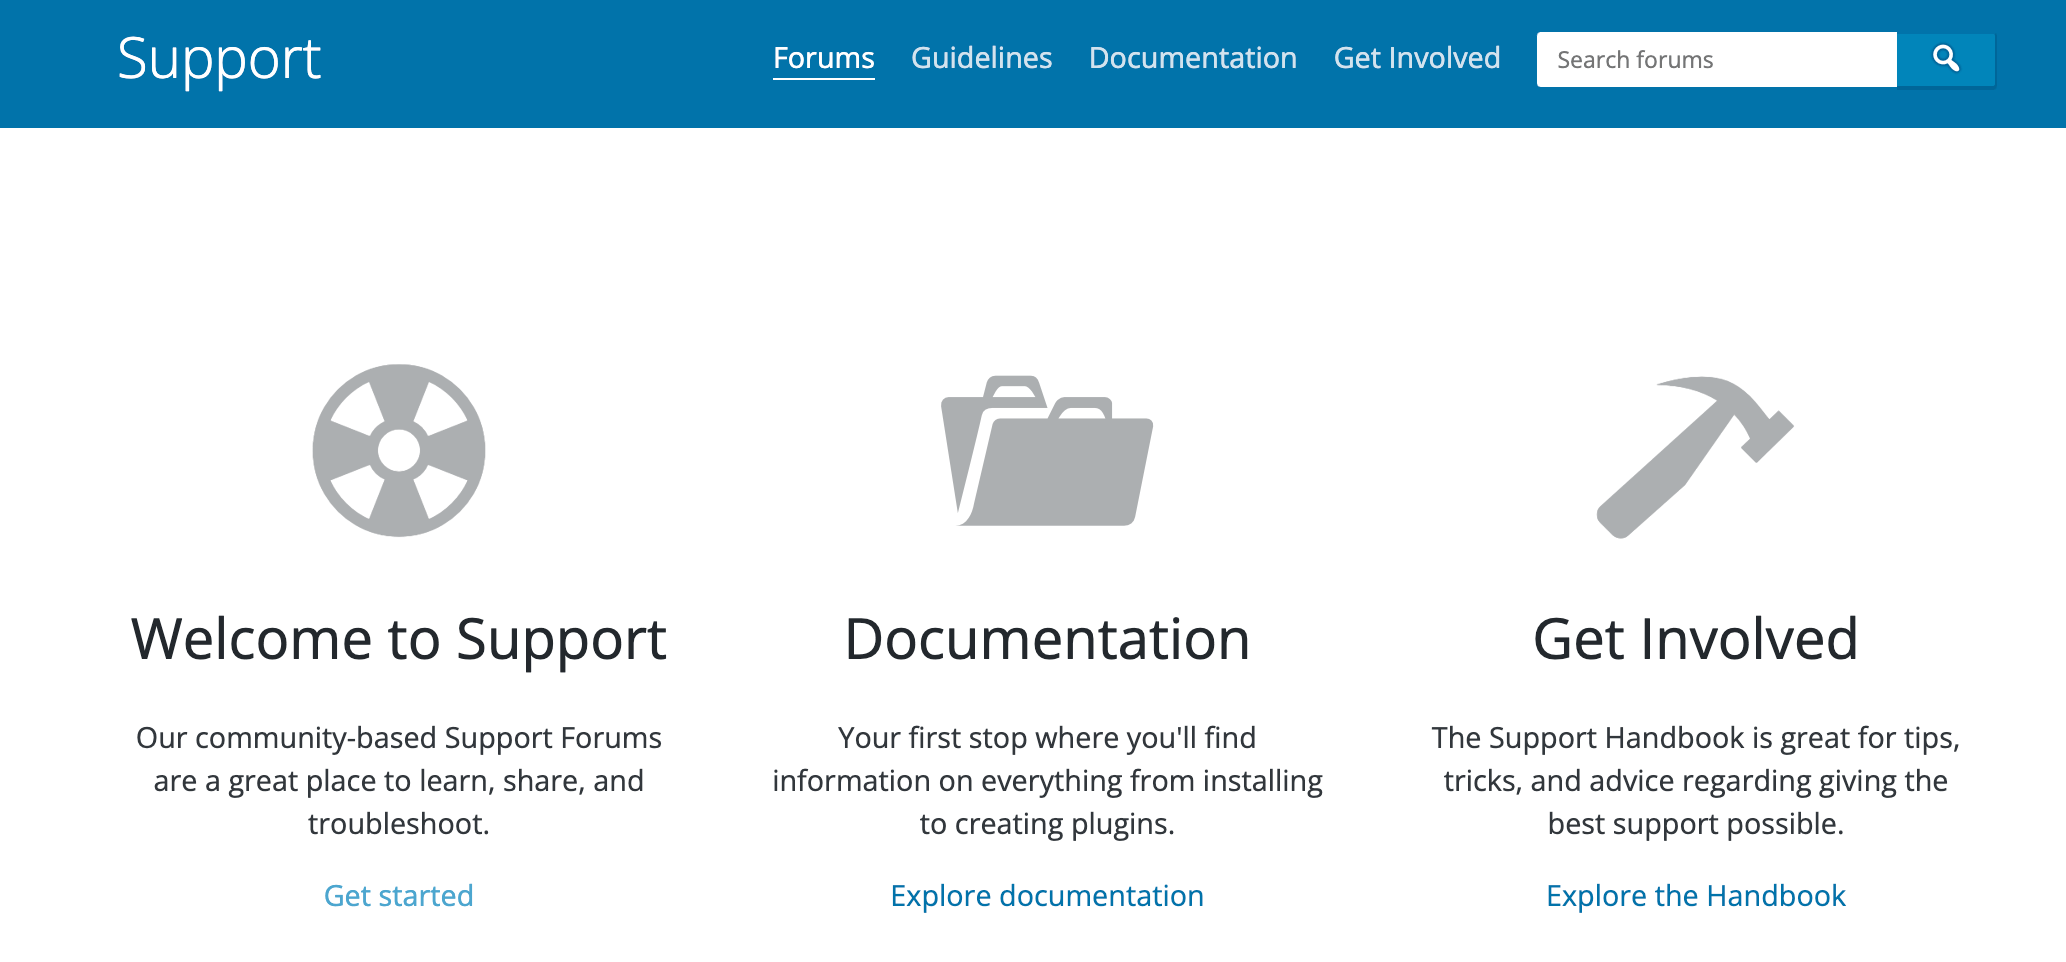The width and height of the screenshot is (2066, 962).
Task: Click the documentation description about creating plugins
Action: pos(1046,780)
